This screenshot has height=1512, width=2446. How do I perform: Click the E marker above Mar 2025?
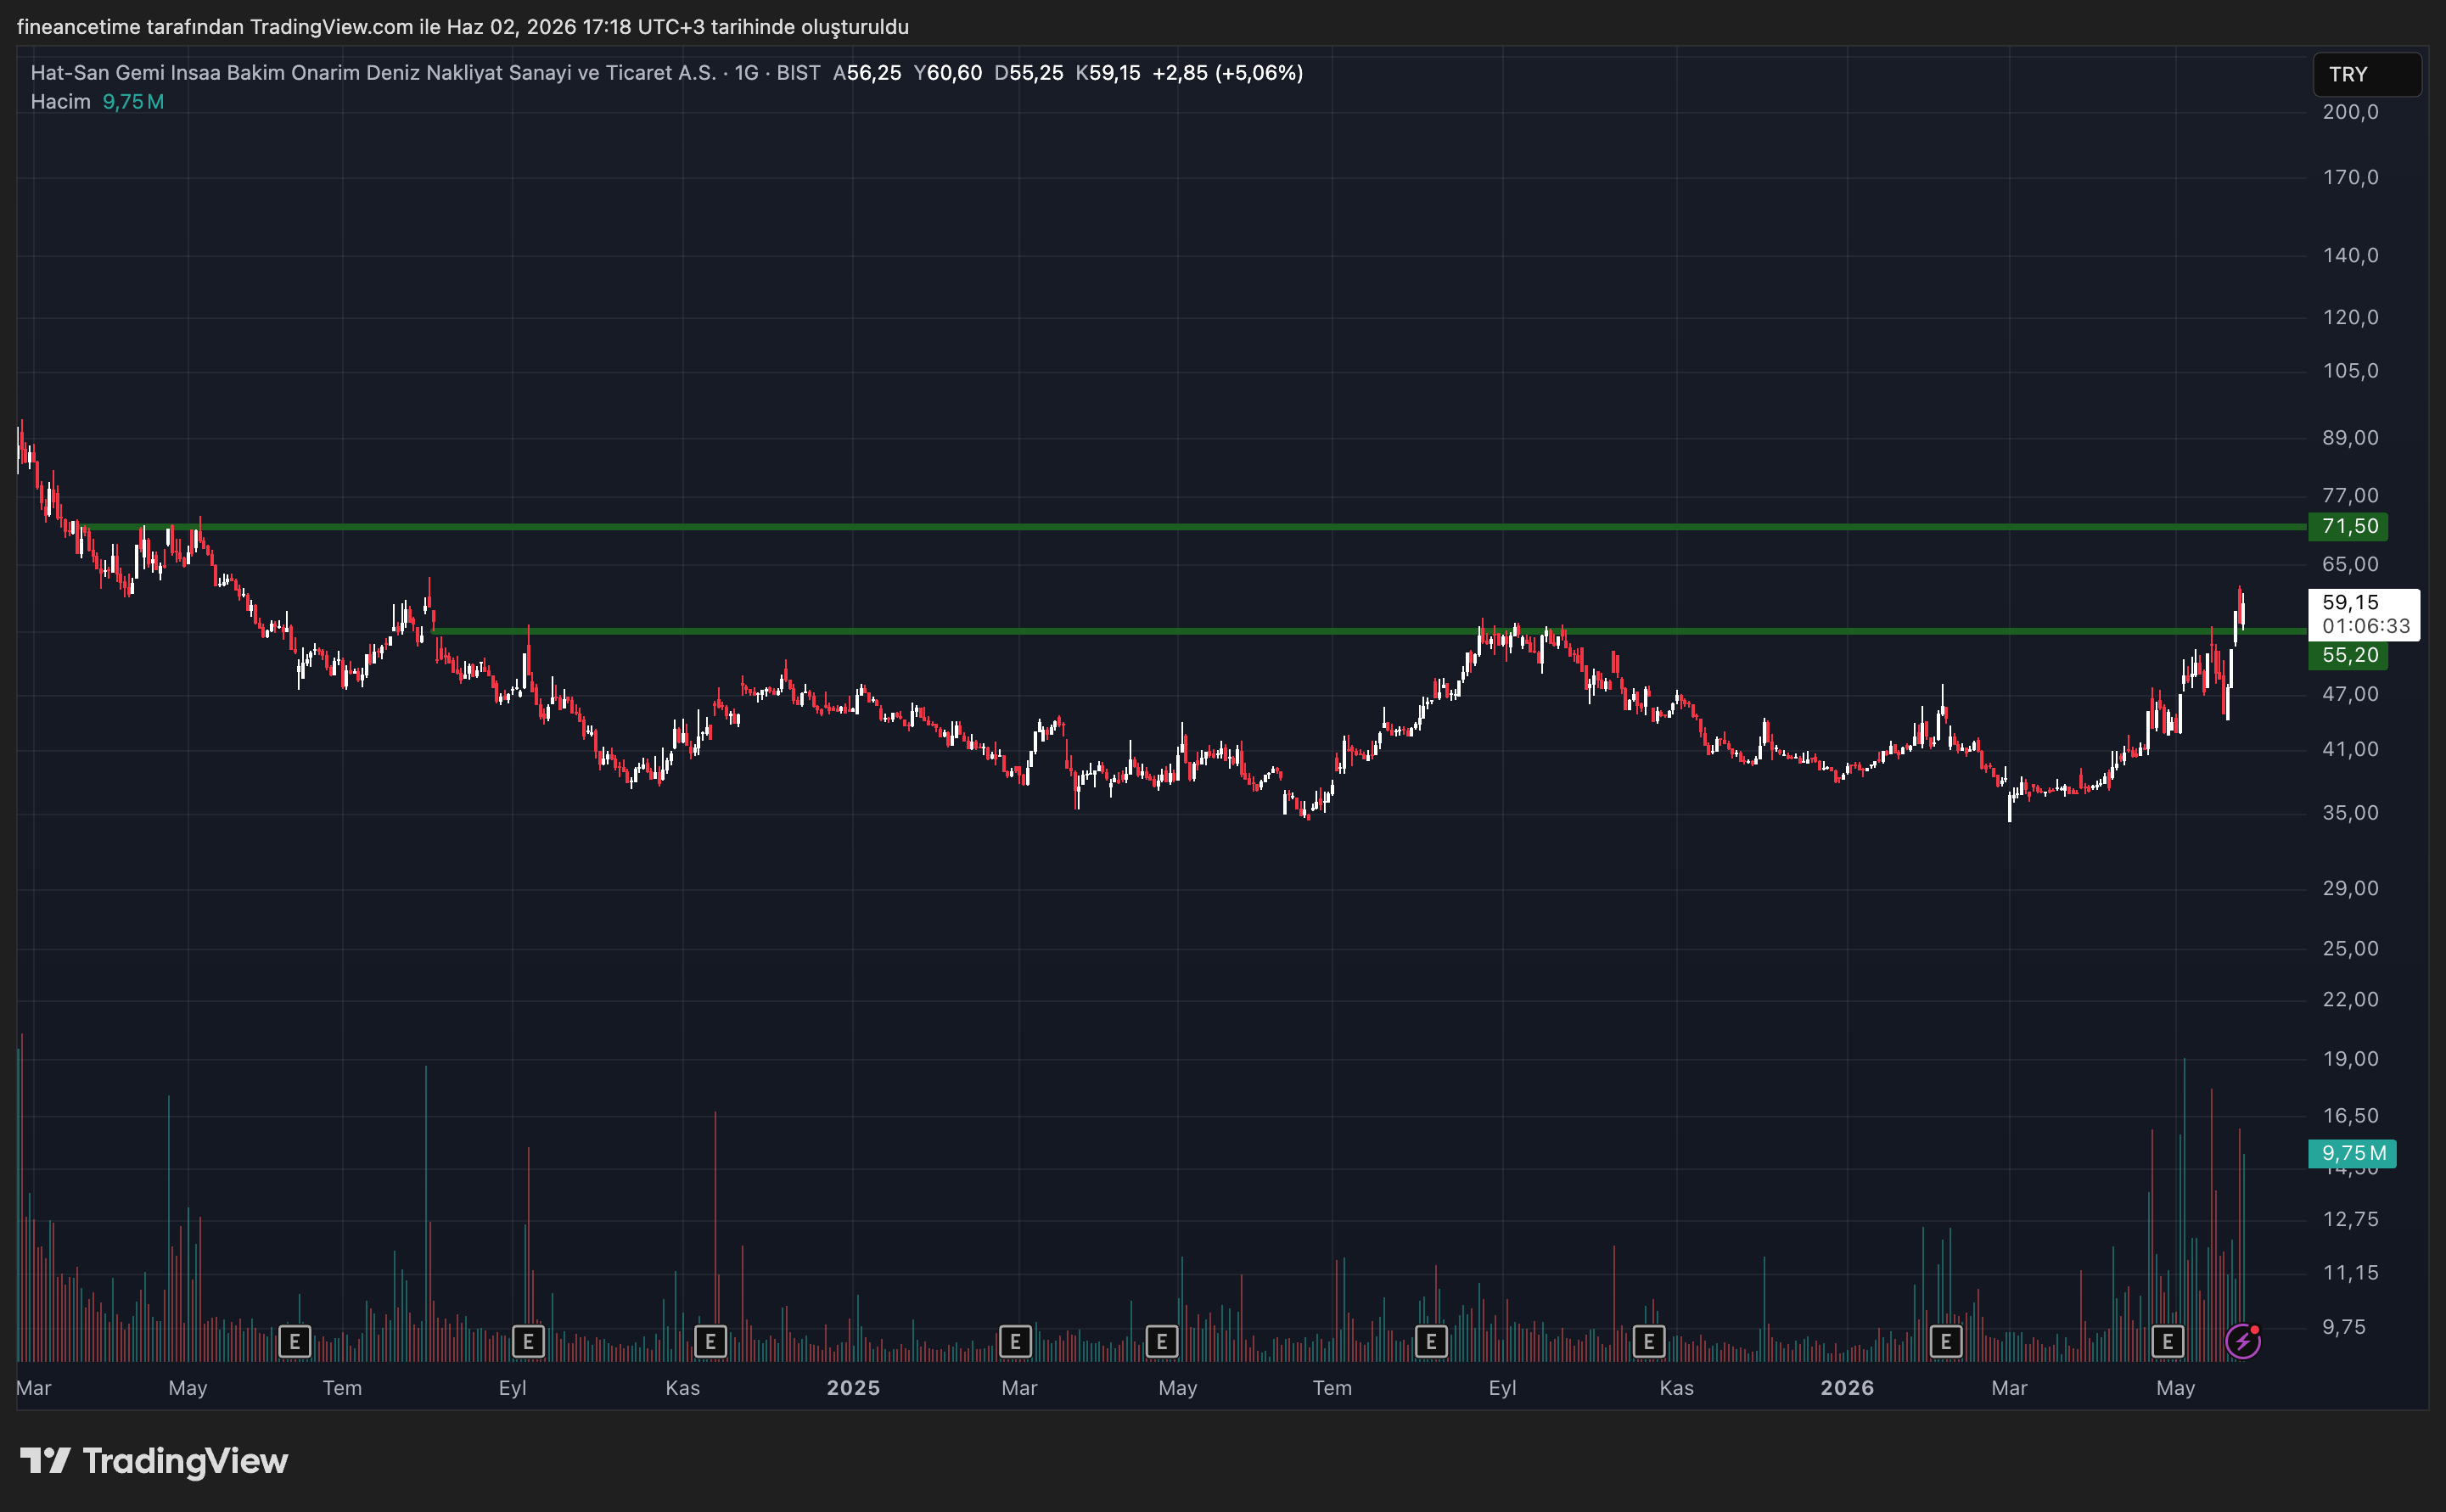point(1015,1341)
